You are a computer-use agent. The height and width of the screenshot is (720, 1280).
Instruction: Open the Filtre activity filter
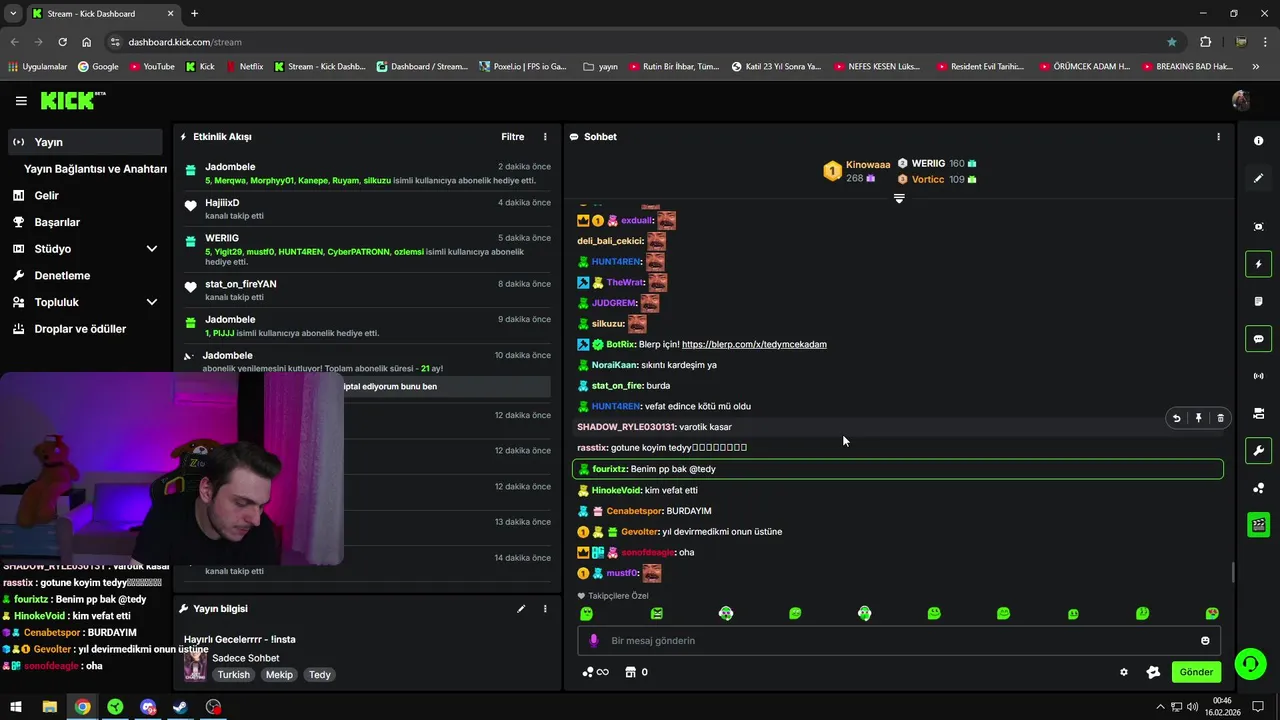pyautogui.click(x=512, y=136)
